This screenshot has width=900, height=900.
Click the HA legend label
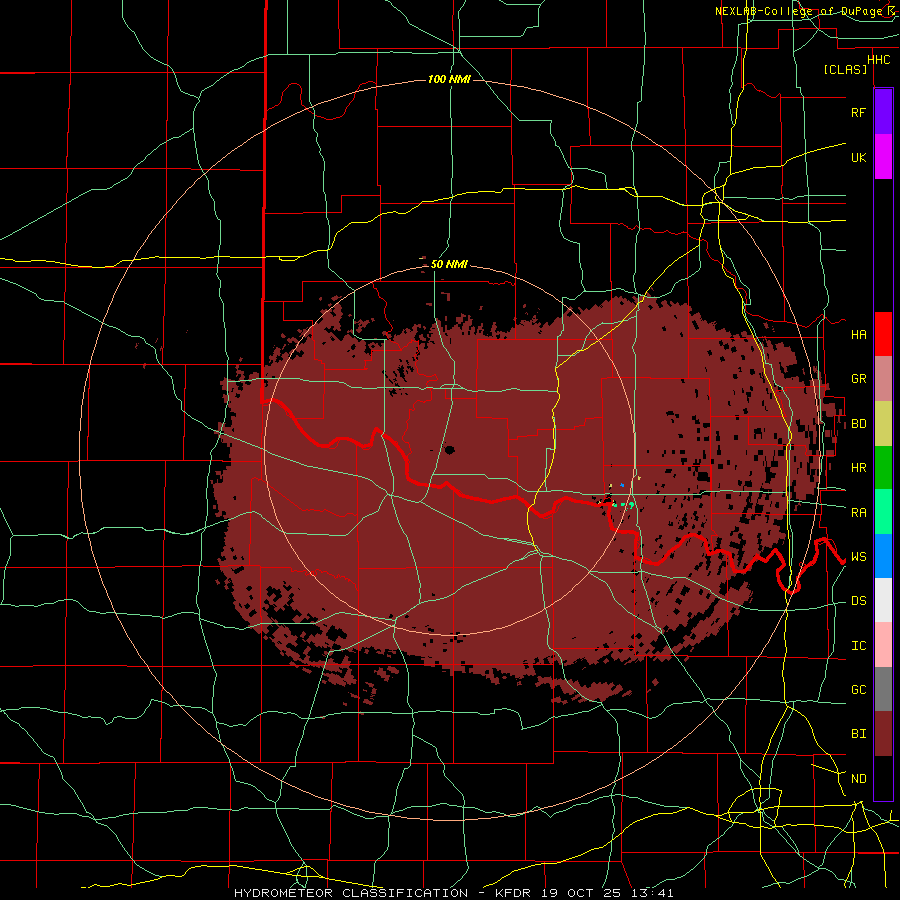point(858,334)
